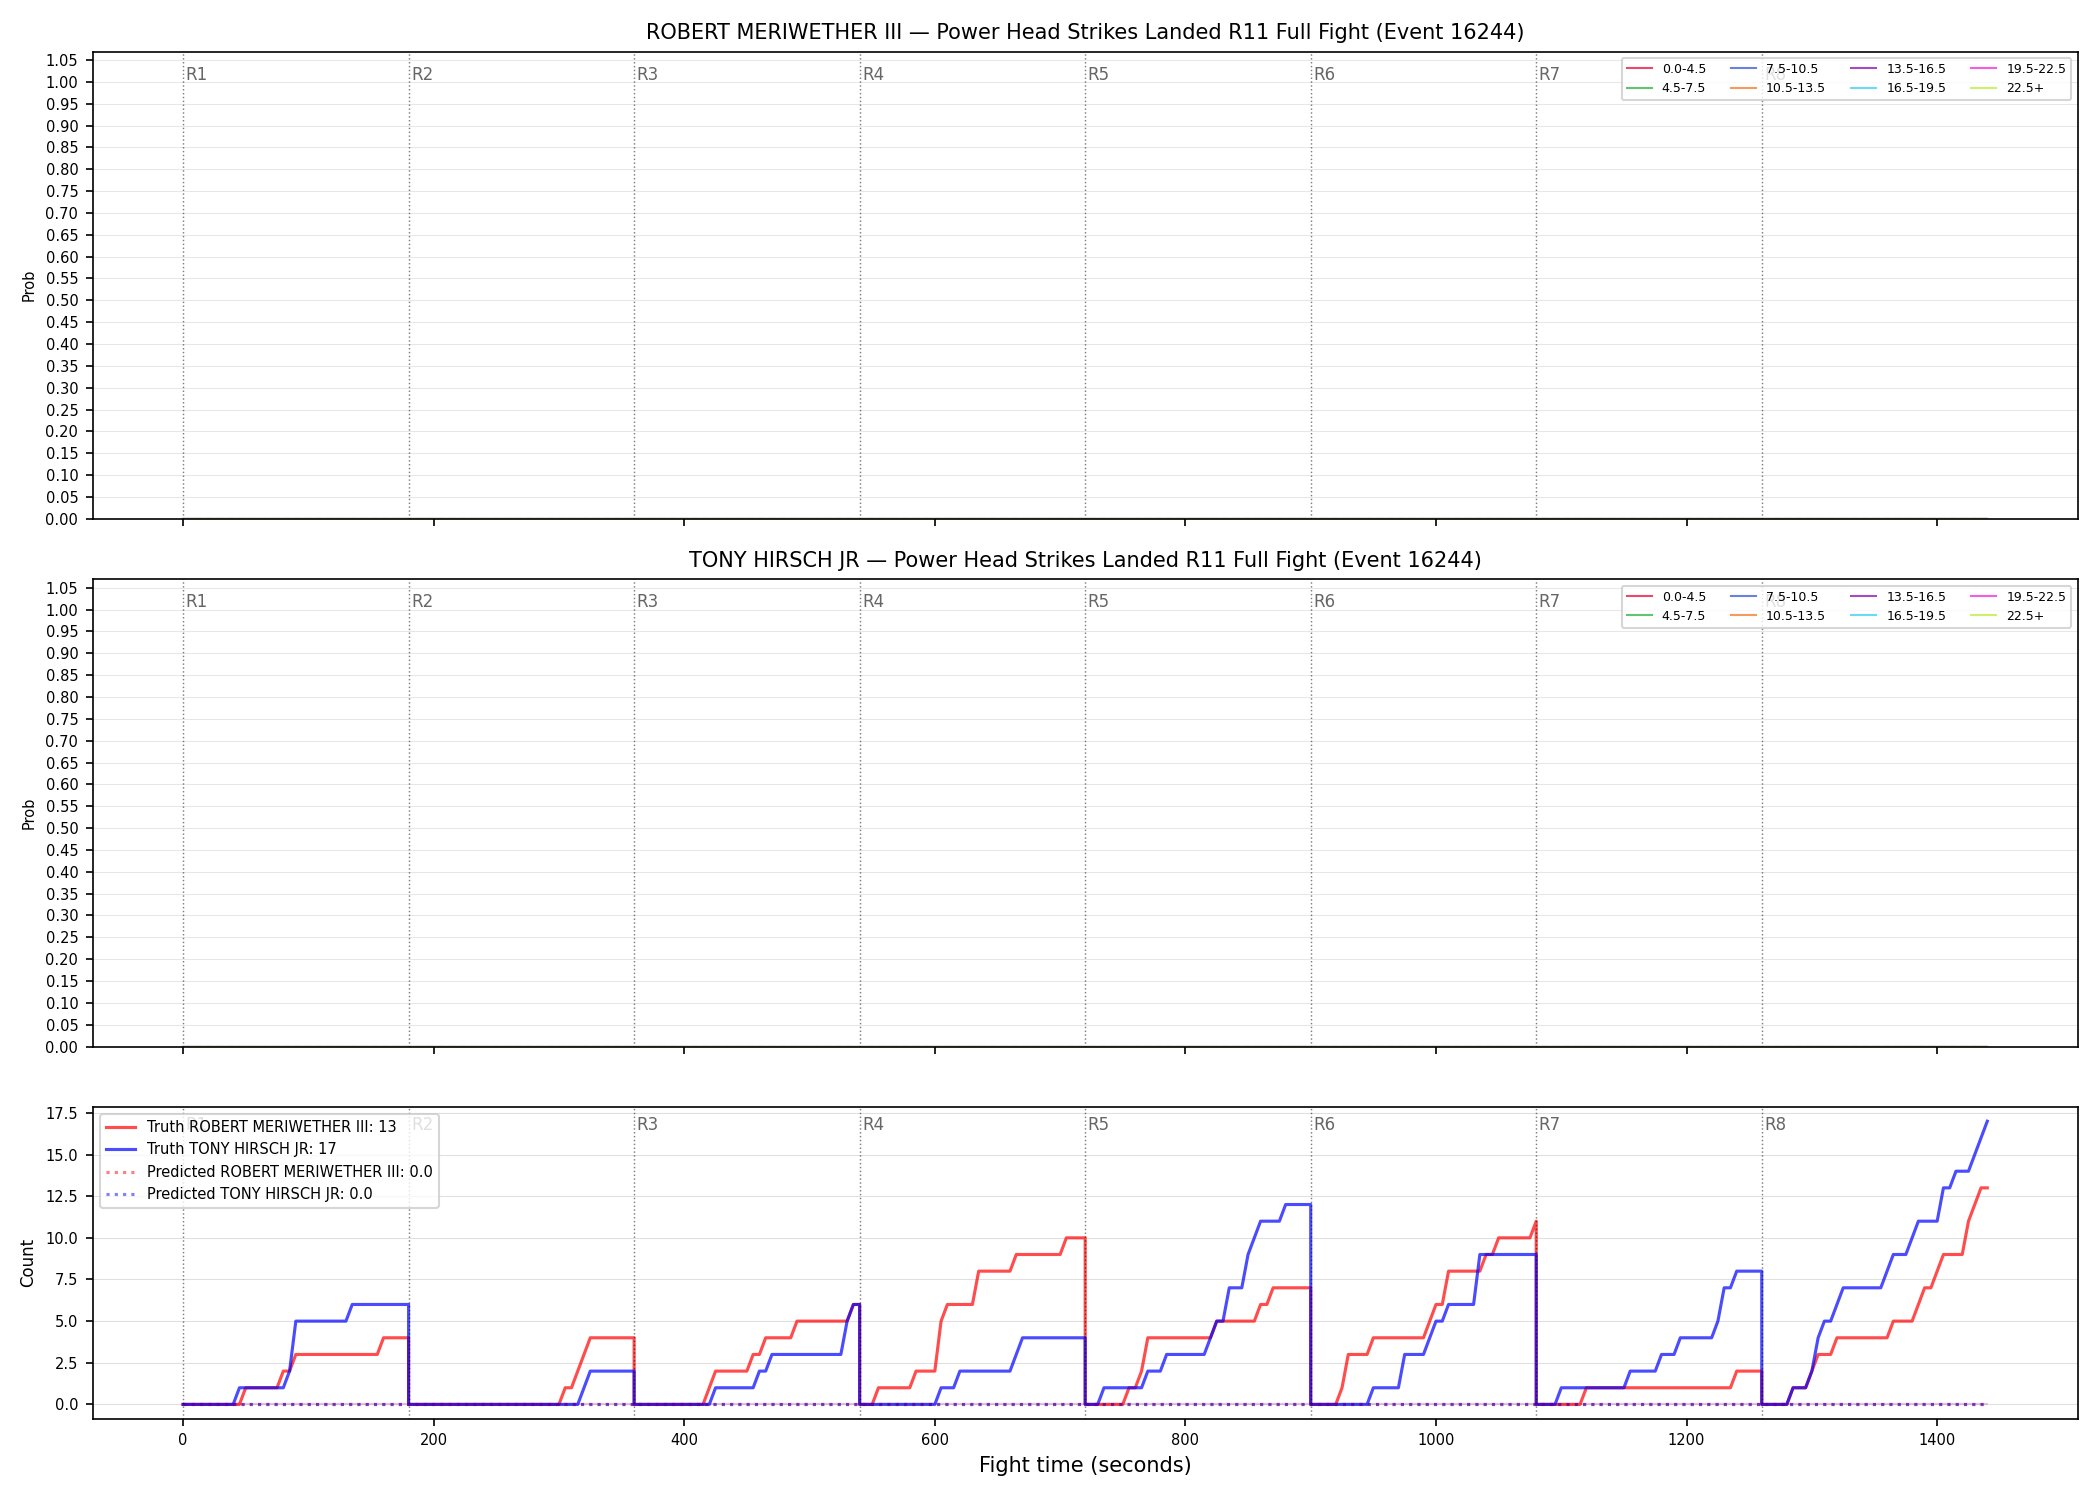Click the 'Fight time (seconds)' axis label
The image size is (2100, 1500).
point(1085,1466)
